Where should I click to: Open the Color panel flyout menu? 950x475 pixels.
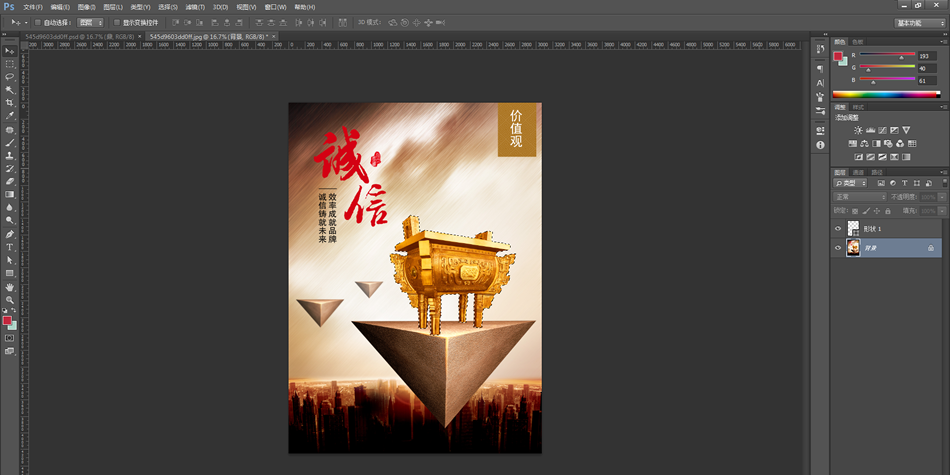(x=944, y=42)
